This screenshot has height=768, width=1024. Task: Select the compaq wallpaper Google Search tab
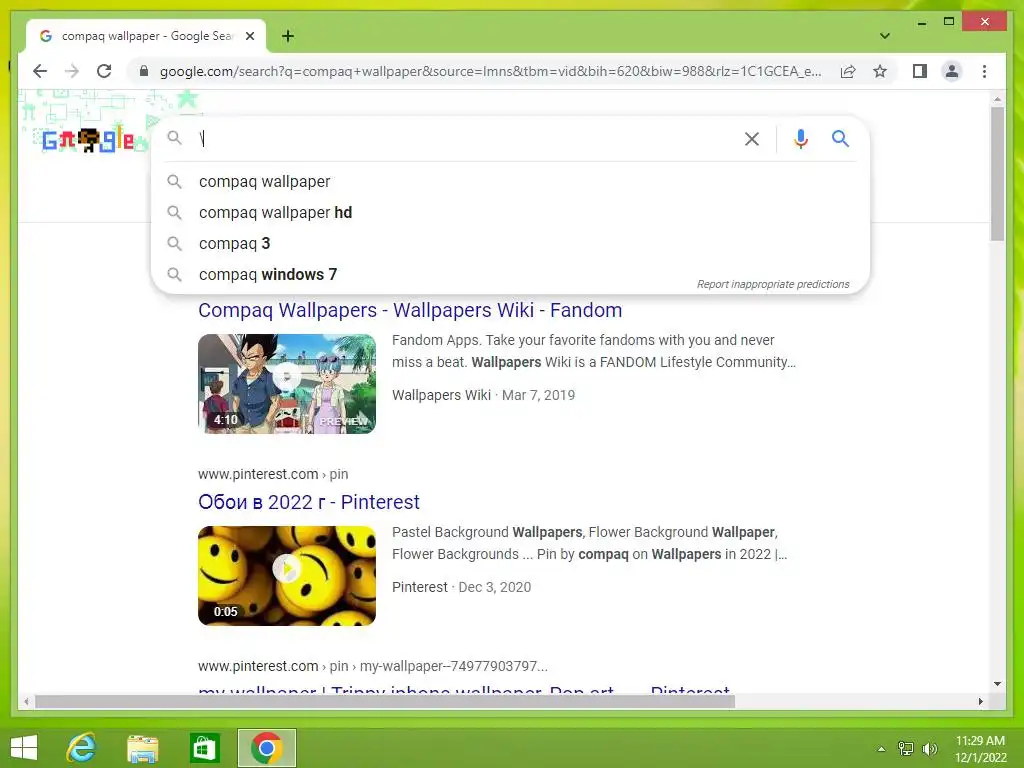(x=146, y=36)
